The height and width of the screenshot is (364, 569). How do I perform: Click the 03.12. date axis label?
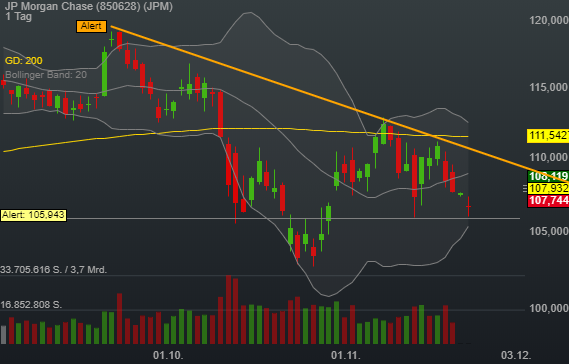(516, 355)
